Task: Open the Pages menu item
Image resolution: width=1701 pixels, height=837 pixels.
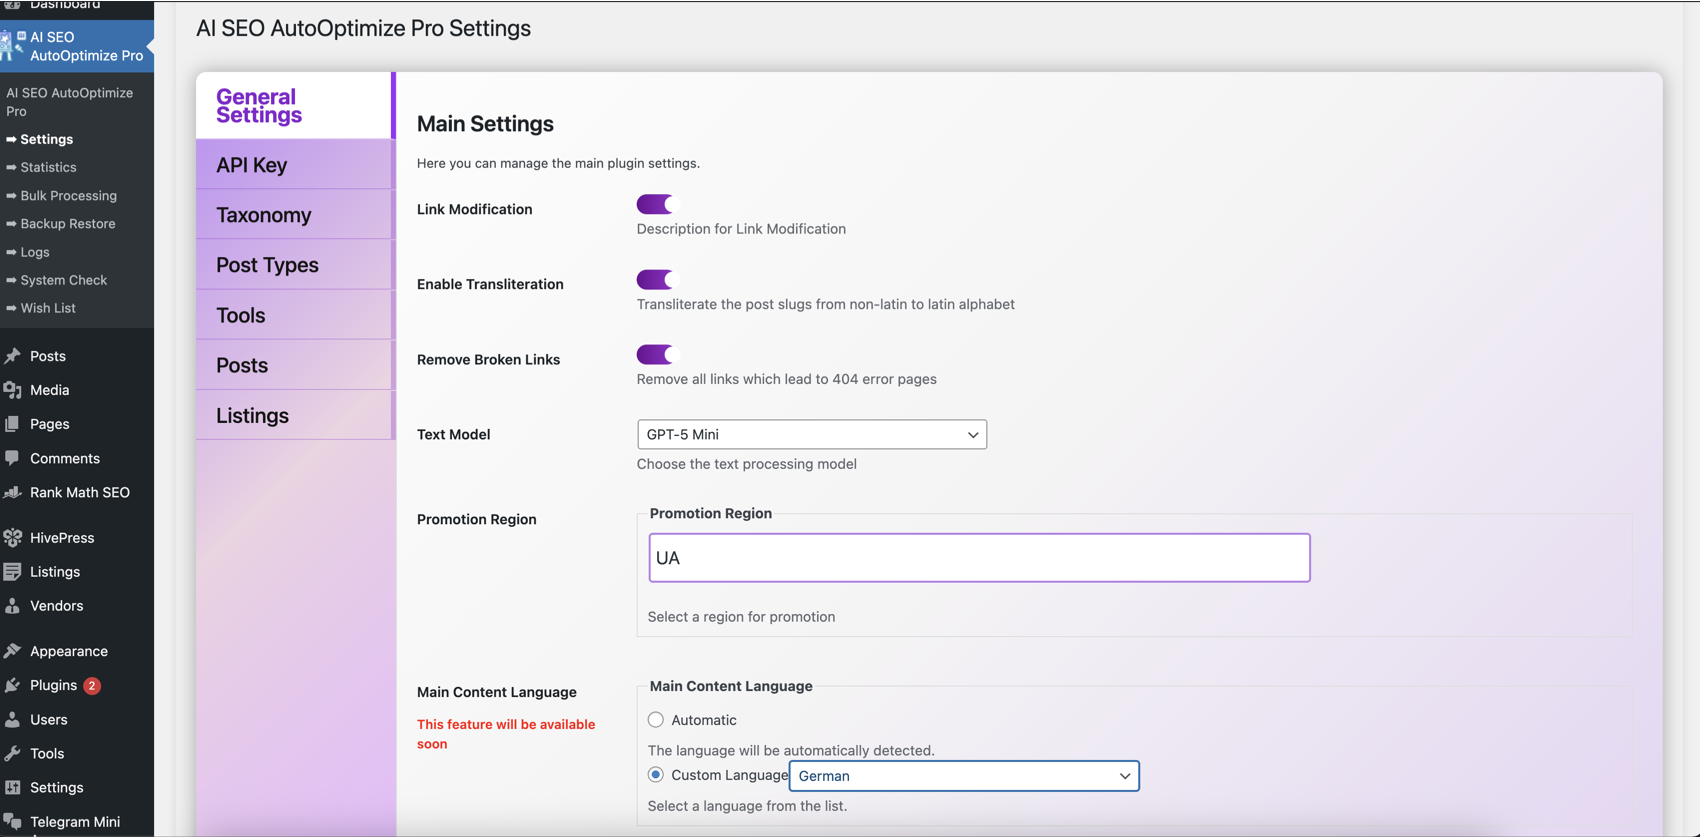Action: [x=49, y=424]
